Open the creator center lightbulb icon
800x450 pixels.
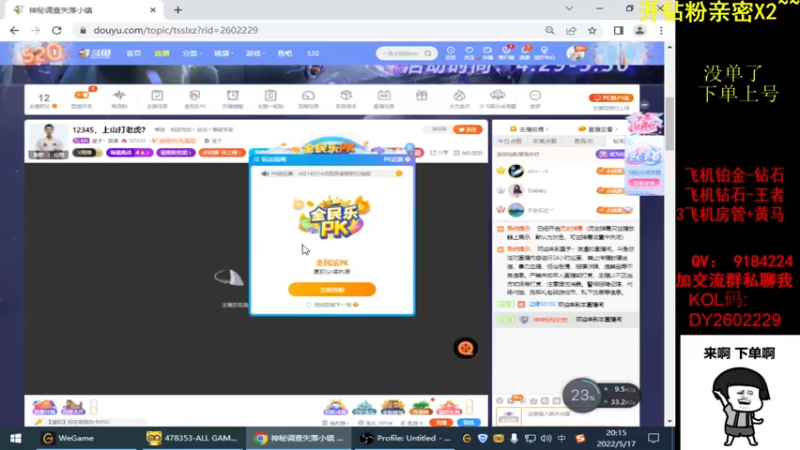(x=544, y=53)
